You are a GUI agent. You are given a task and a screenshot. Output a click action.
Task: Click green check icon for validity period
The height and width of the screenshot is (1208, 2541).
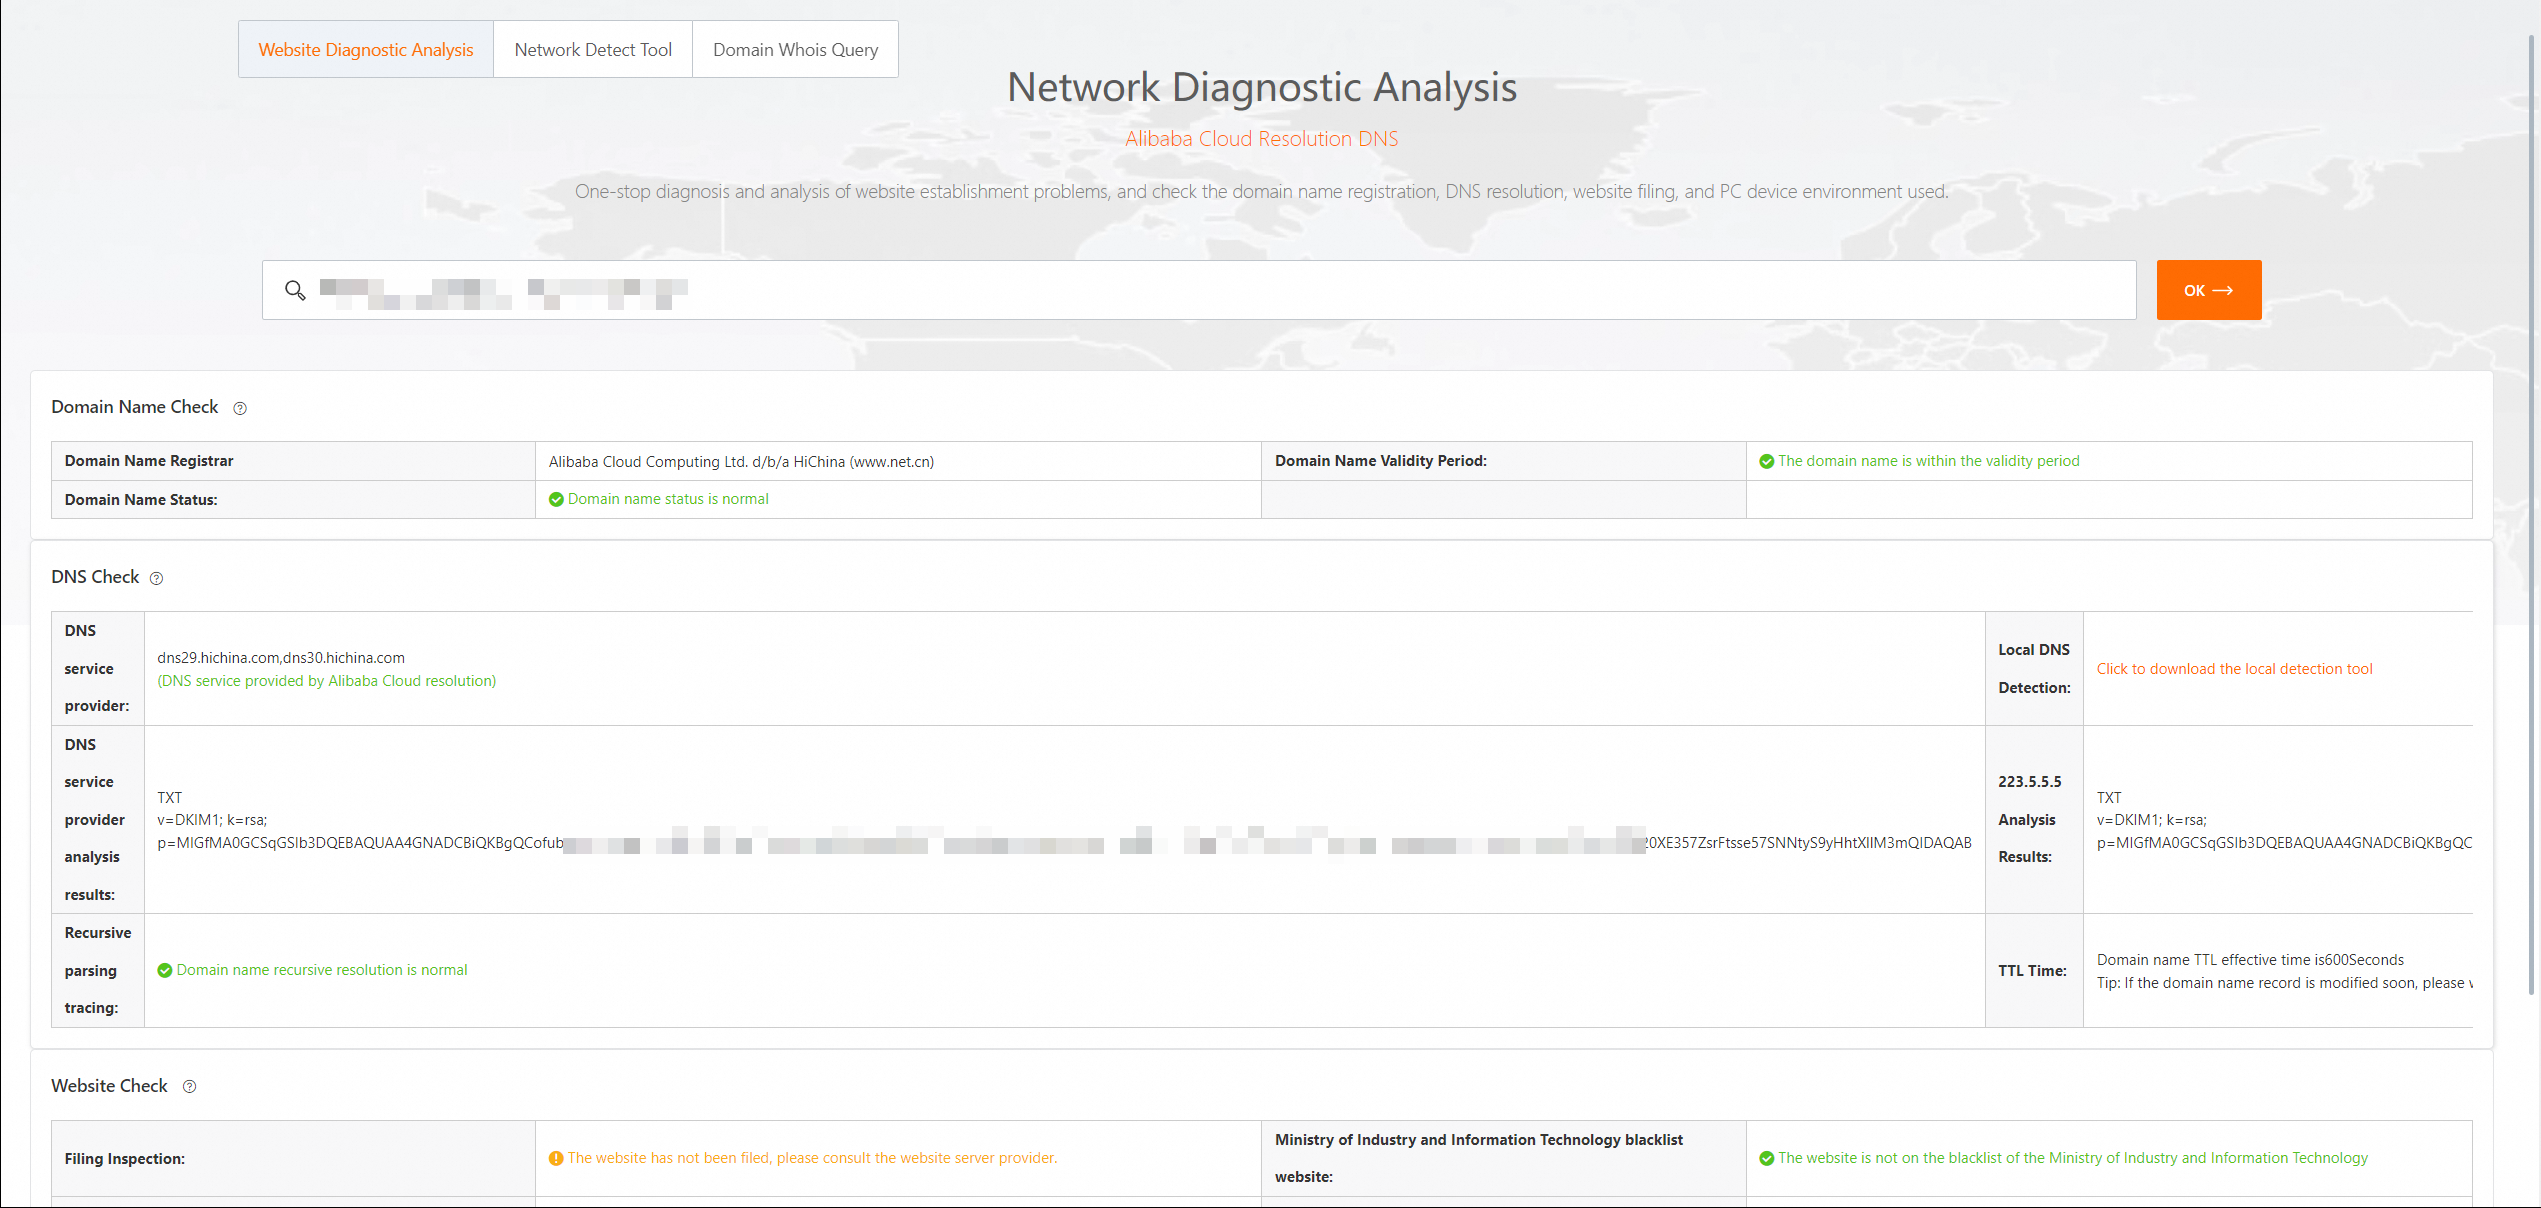coord(1766,461)
